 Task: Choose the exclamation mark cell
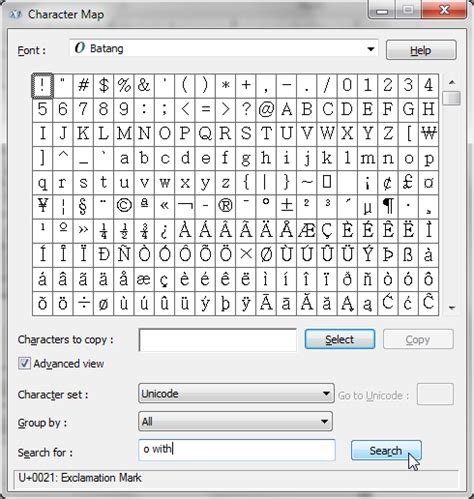pyautogui.click(x=42, y=86)
